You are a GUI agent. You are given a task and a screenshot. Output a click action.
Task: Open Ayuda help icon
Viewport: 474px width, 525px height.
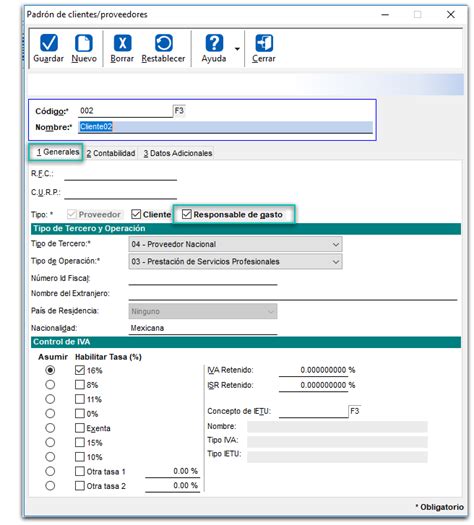click(x=214, y=43)
